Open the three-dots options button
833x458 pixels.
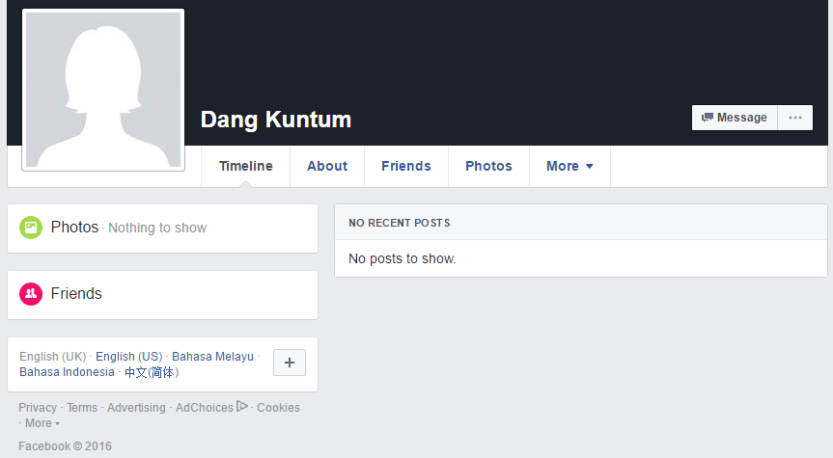795,118
